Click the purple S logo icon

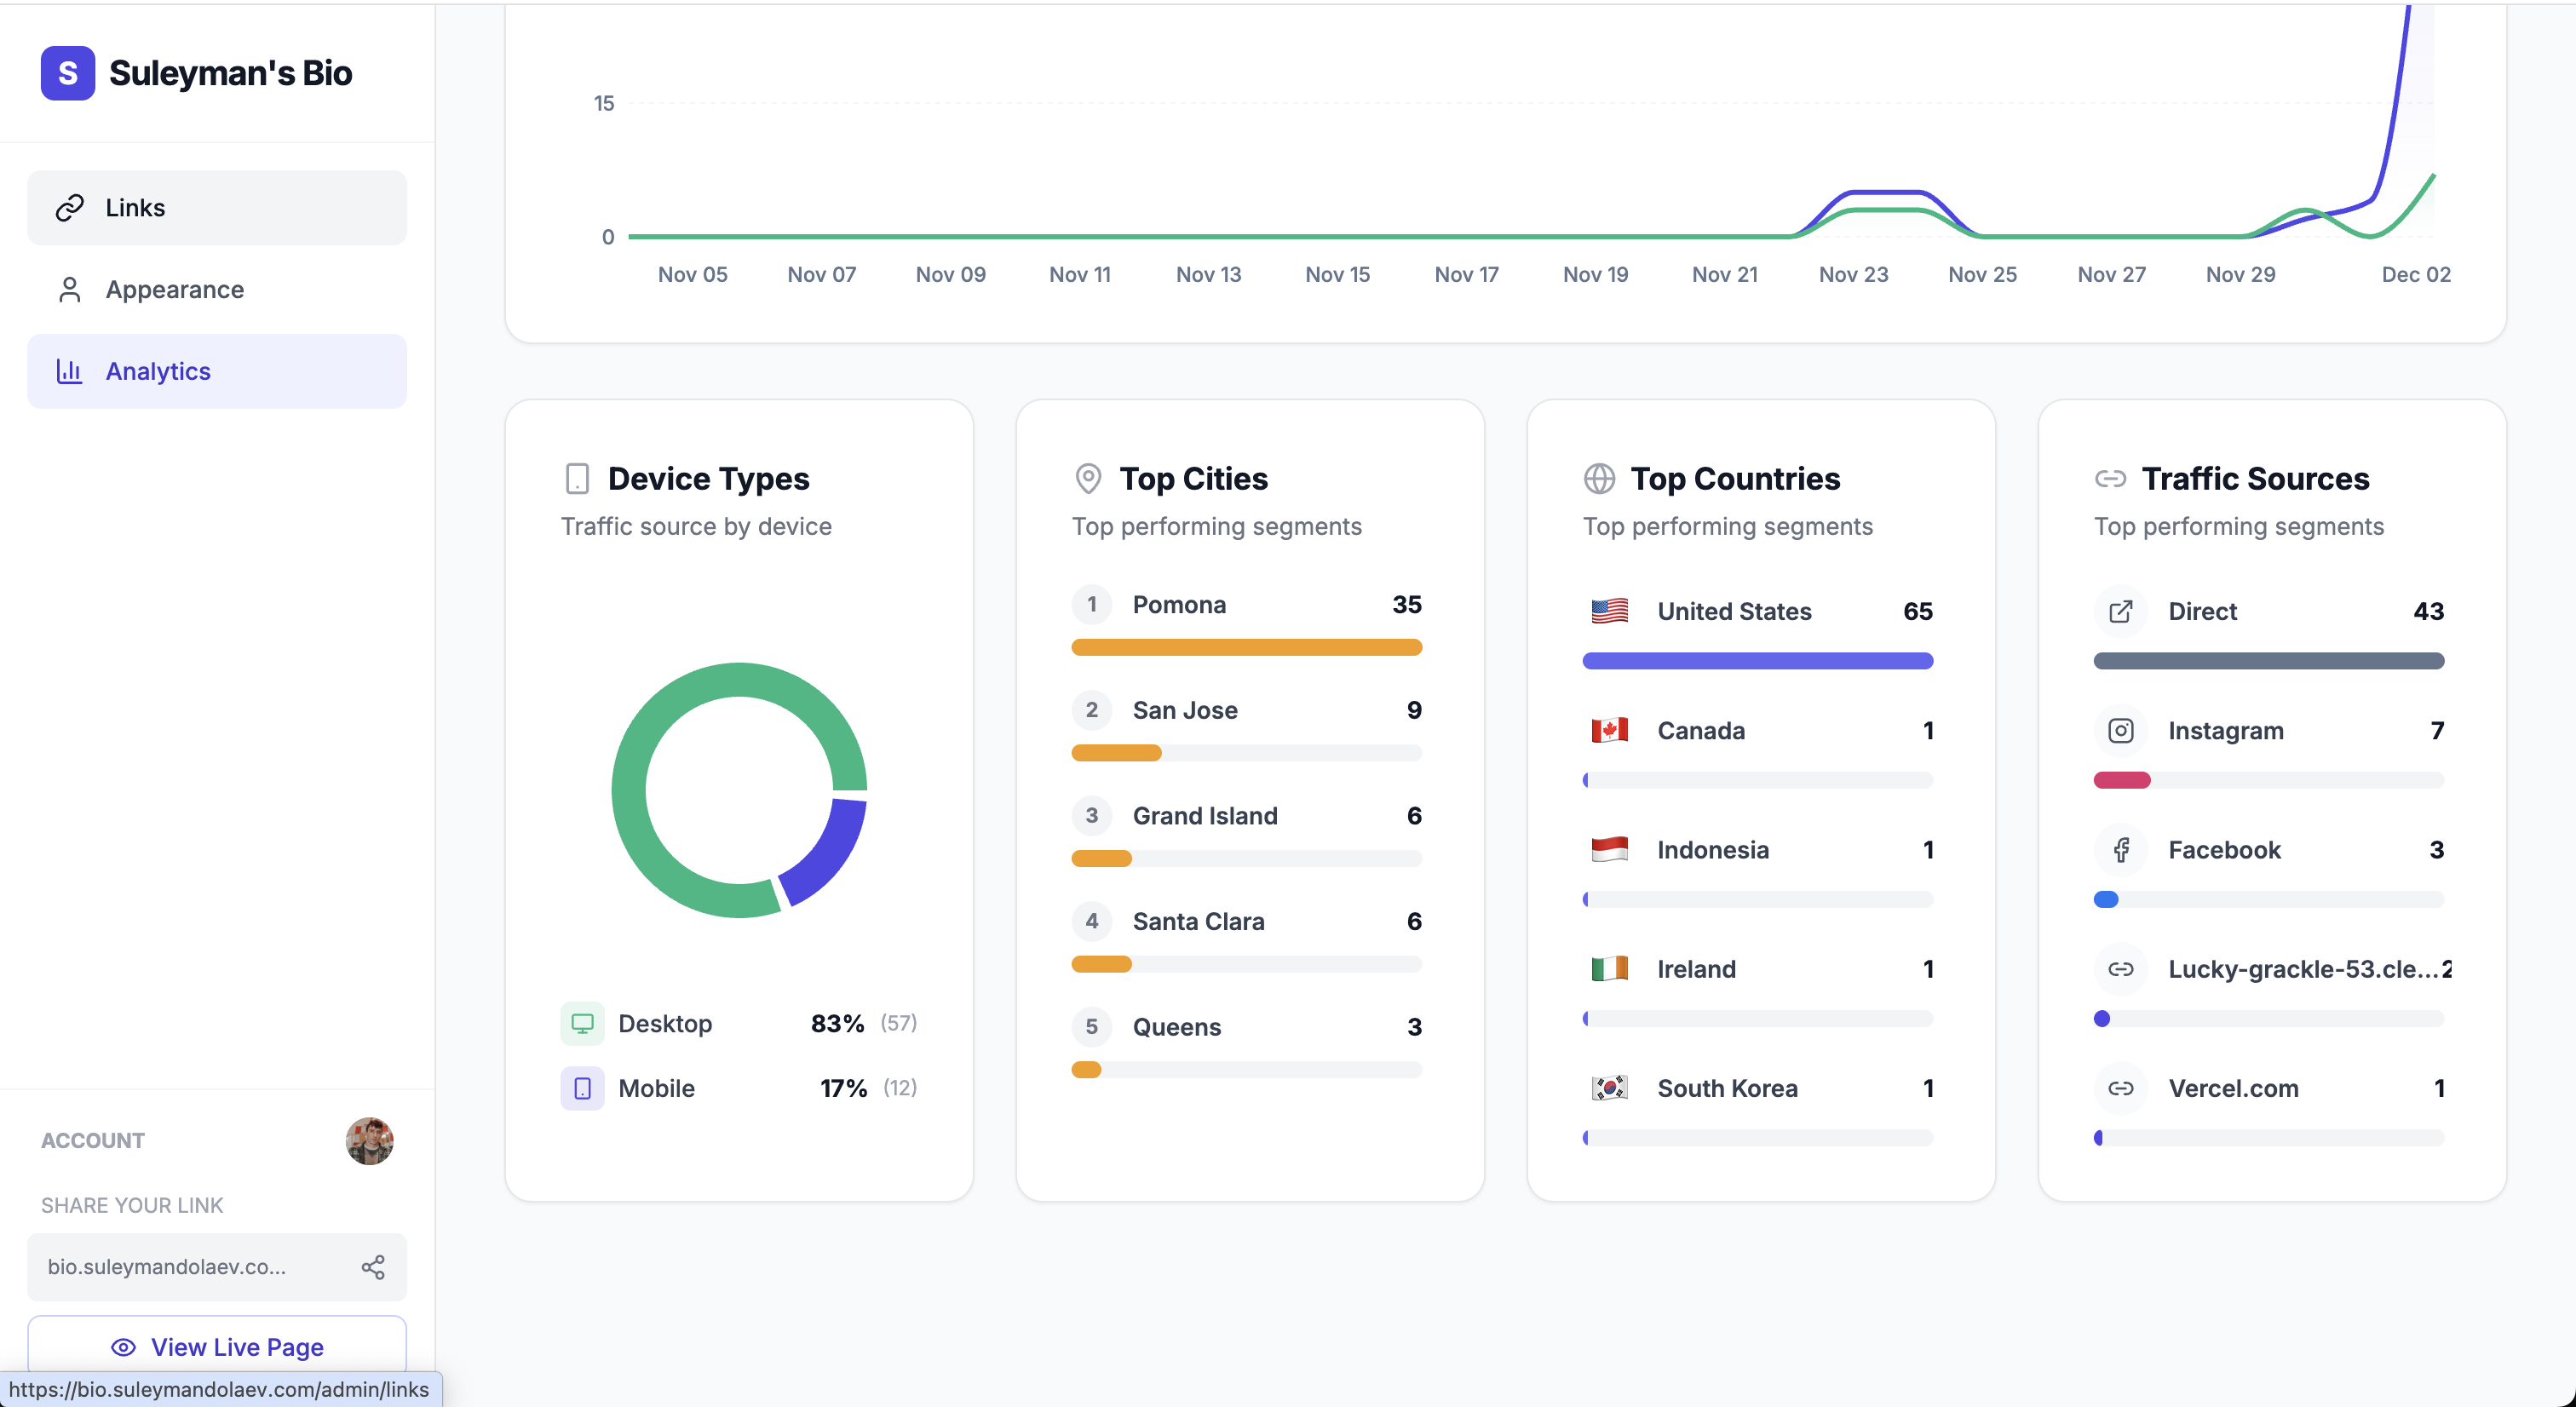pyautogui.click(x=67, y=73)
